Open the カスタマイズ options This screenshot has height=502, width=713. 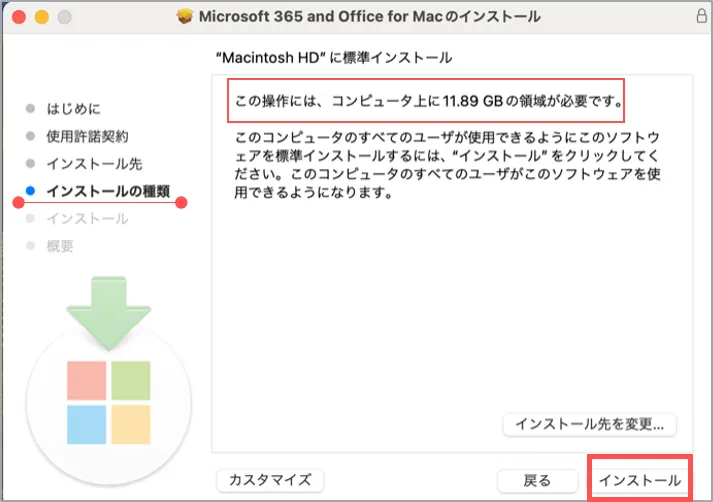(x=270, y=480)
